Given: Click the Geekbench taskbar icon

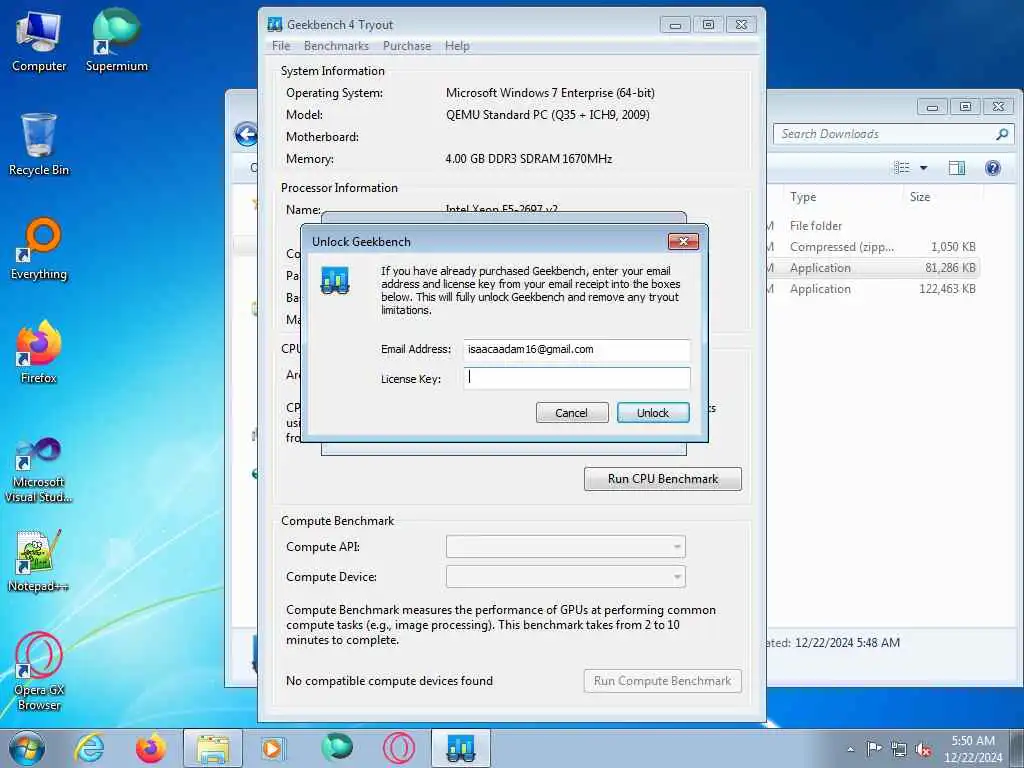Looking at the screenshot, I should coord(461,748).
